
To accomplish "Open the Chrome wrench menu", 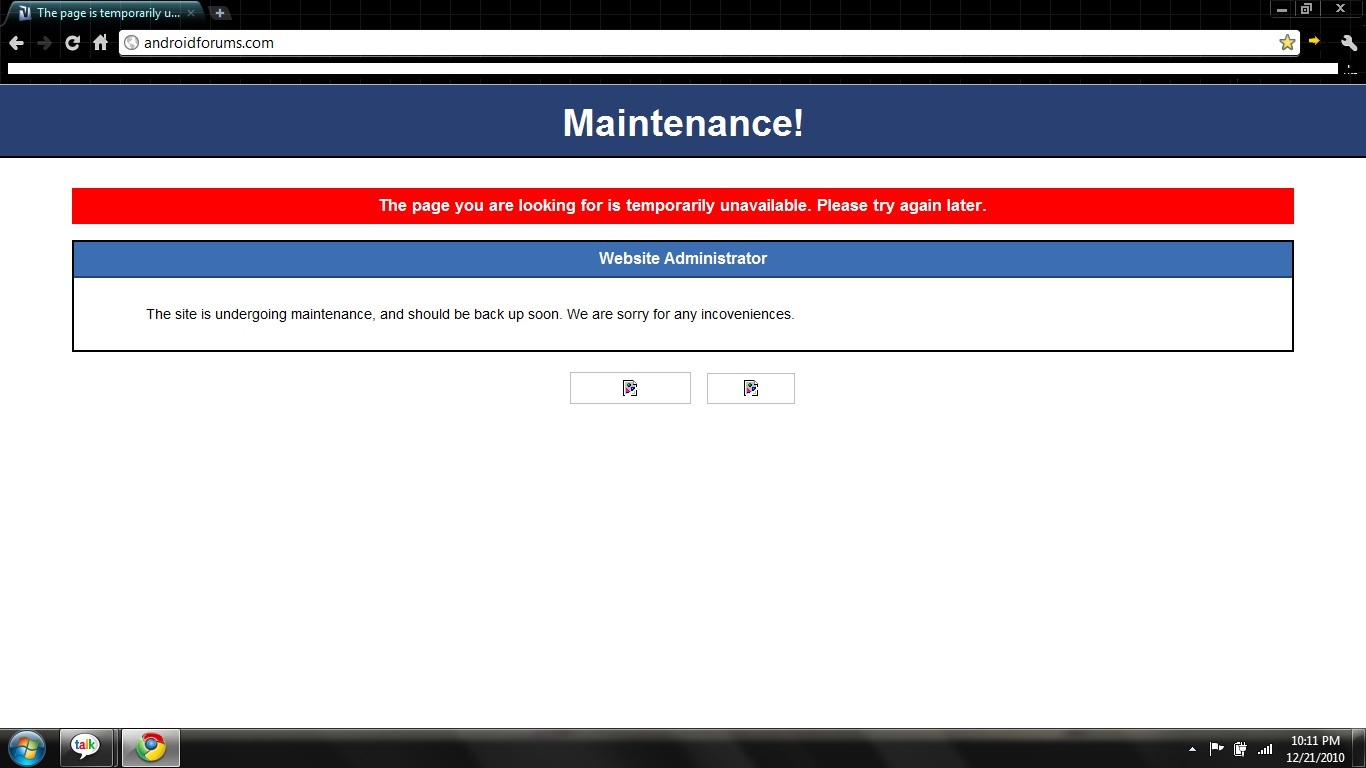I will pos(1348,43).
